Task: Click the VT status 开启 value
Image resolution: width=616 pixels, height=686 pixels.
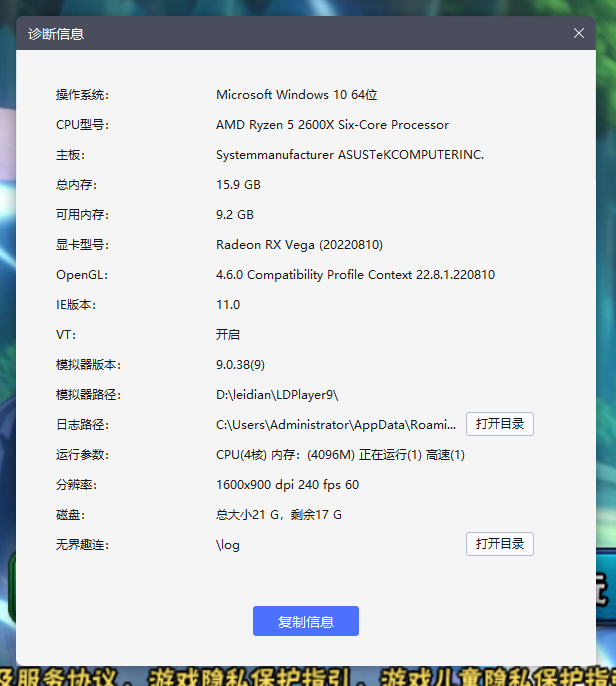Action: (228, 335)
